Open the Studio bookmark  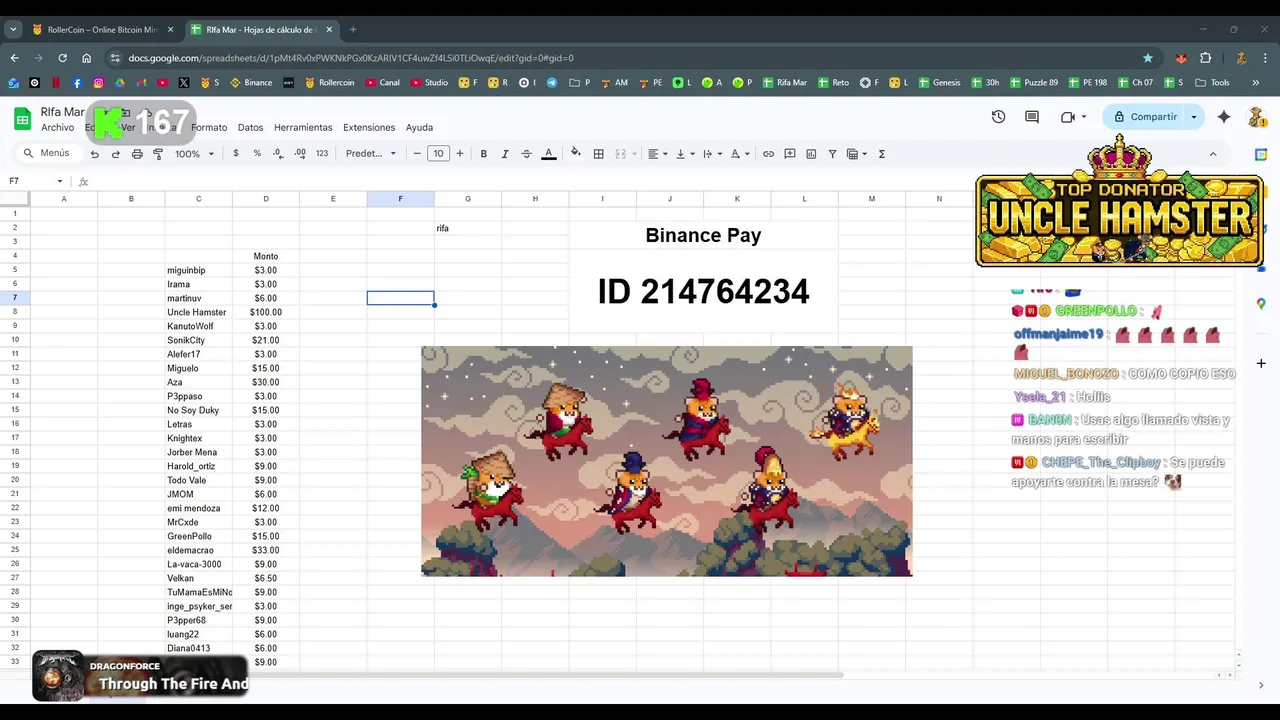tap(429, 83)
